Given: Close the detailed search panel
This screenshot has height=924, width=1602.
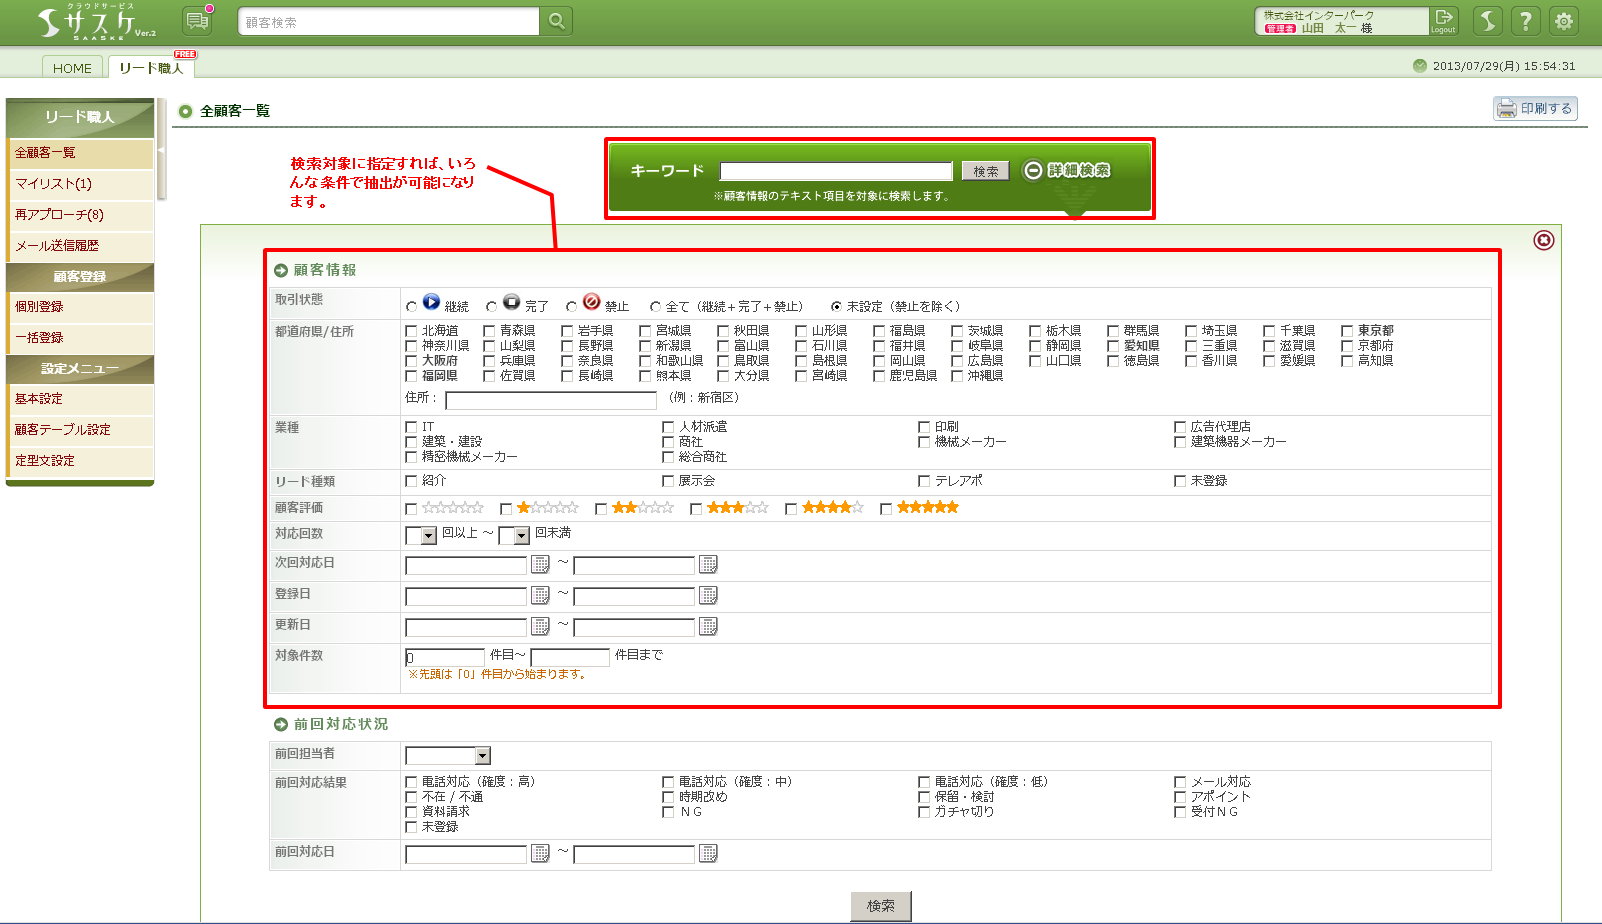Looking at the screenshot, I should tap(1544, 240).
